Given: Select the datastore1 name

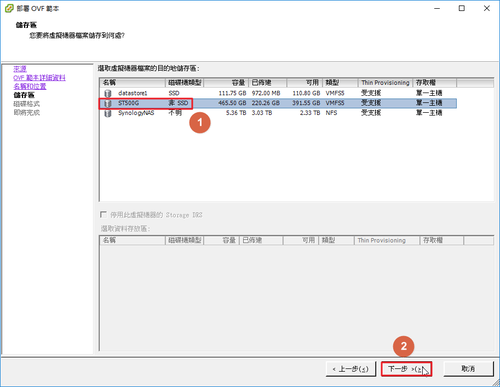Looking at the screenshot, I should 133,93.
